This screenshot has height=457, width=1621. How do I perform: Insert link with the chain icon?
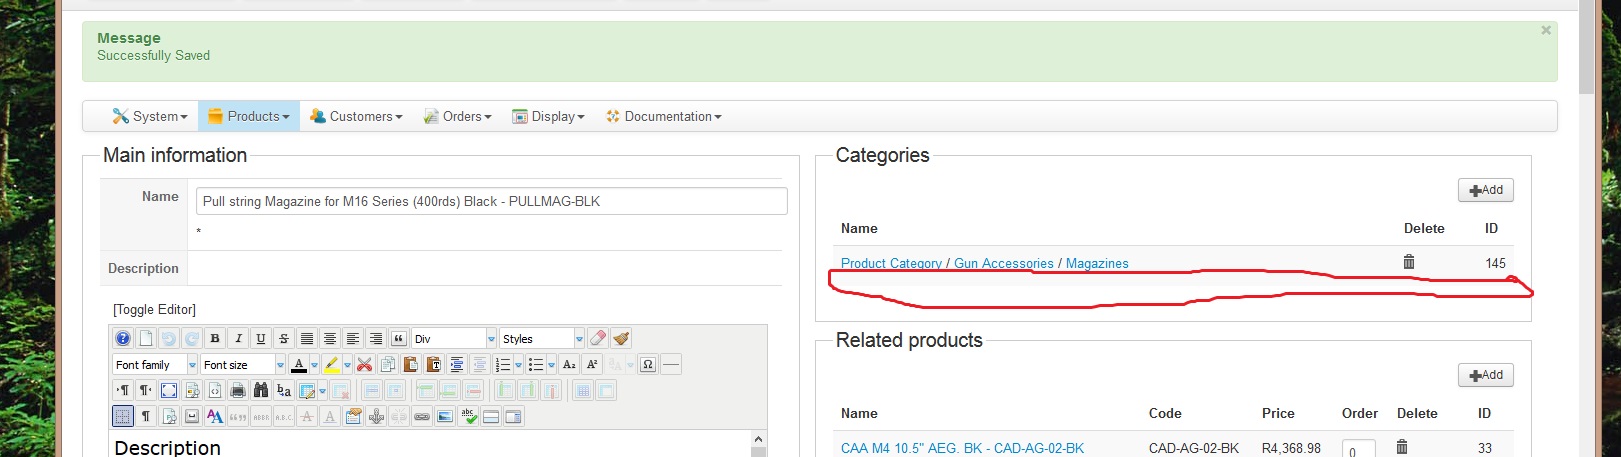[x=422, y=416]
